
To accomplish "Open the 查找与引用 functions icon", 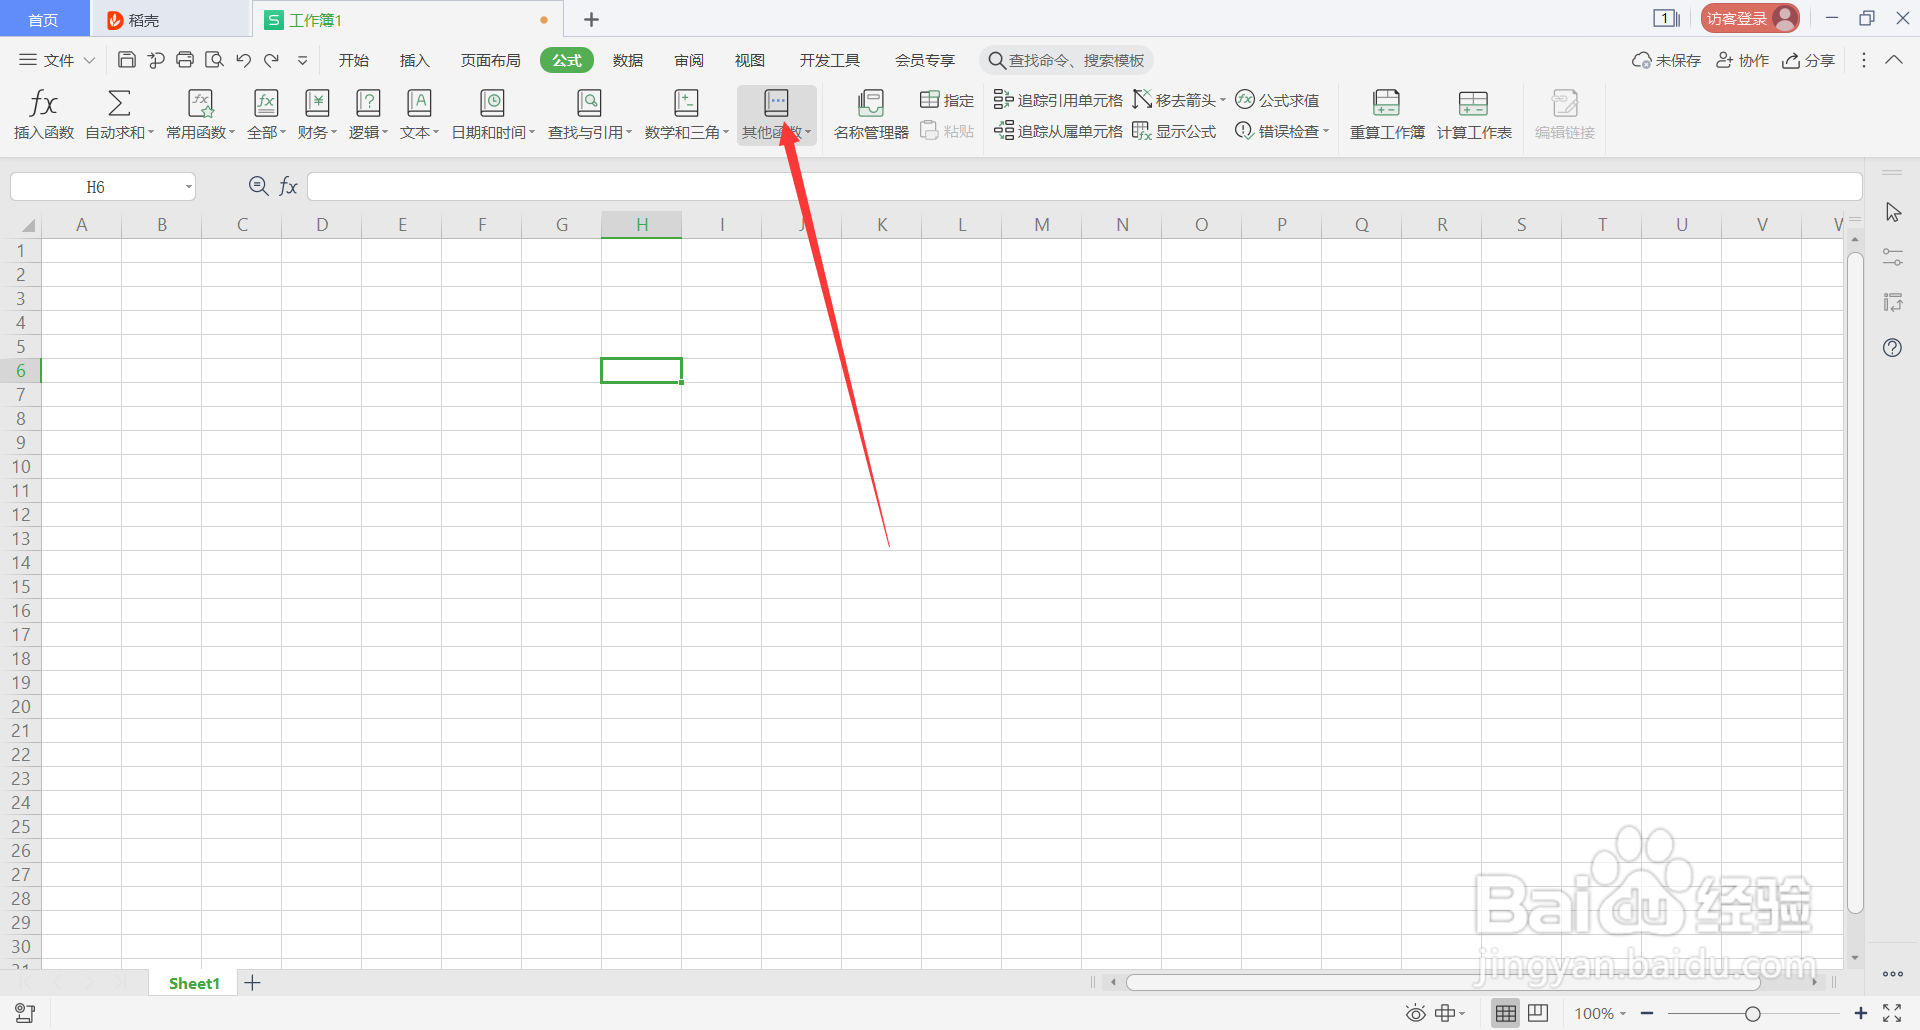I will pos(589,103).
